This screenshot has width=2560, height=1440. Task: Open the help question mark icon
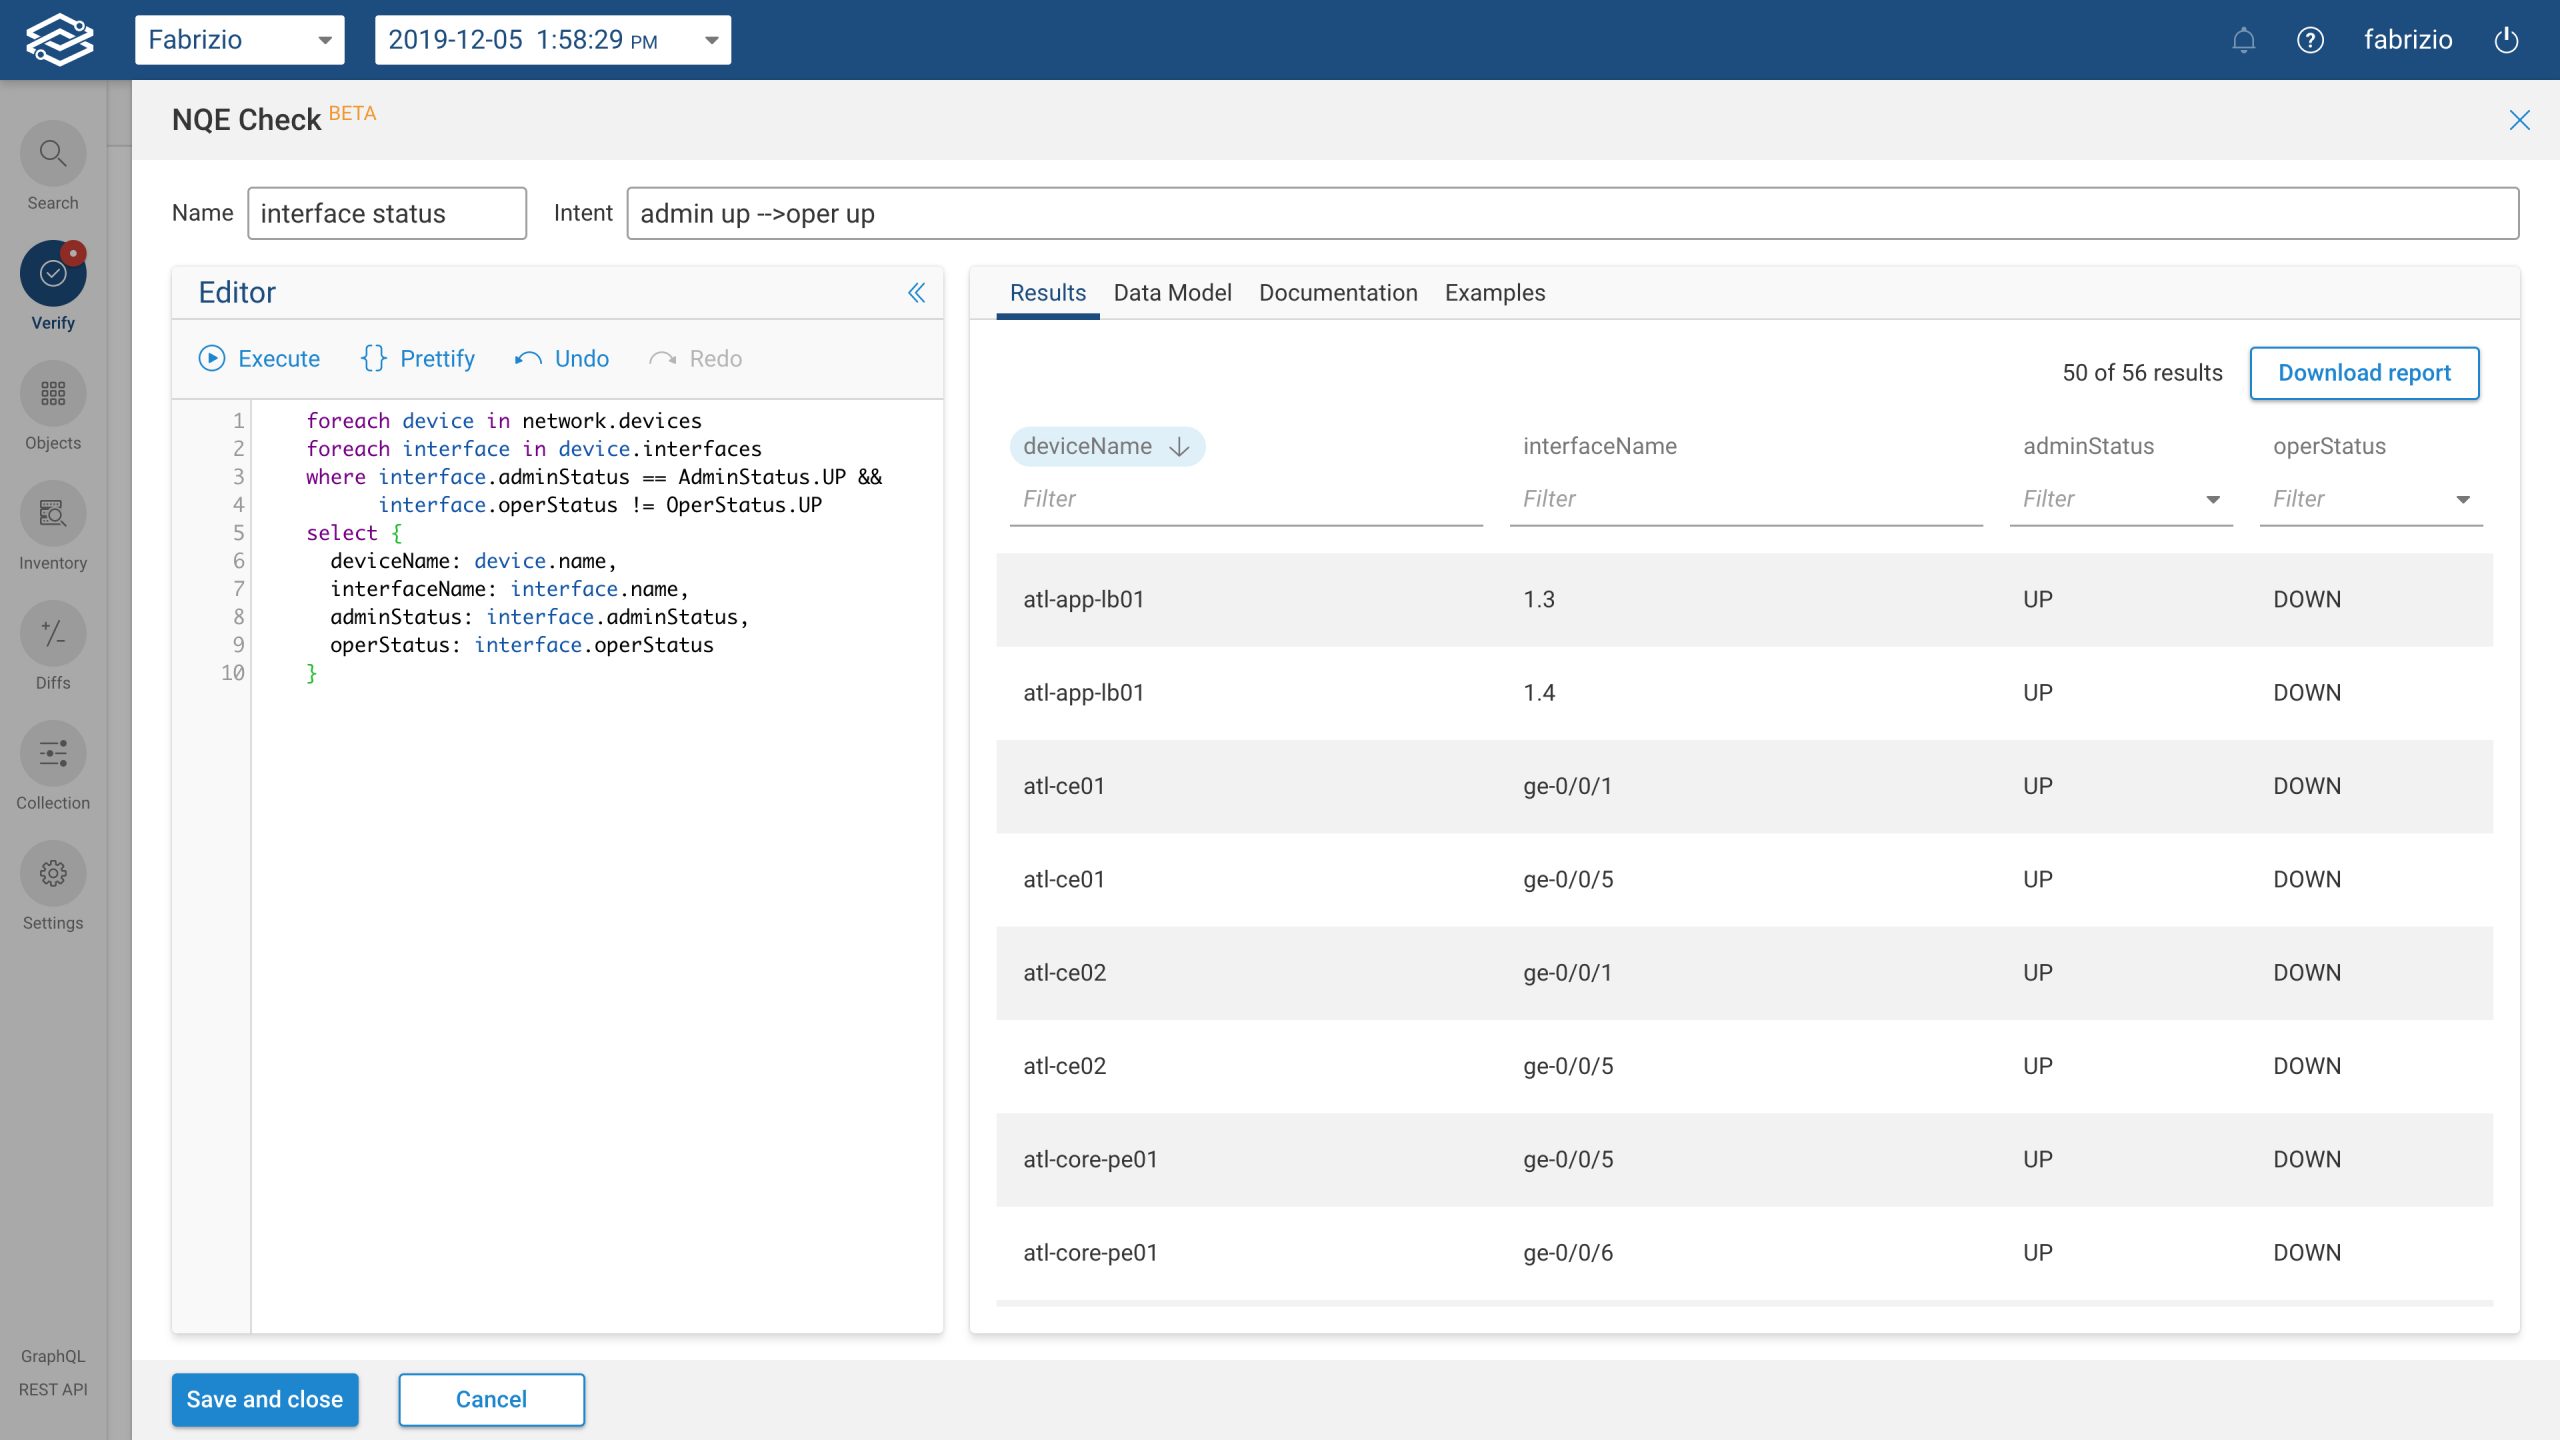pos(2311,39)
